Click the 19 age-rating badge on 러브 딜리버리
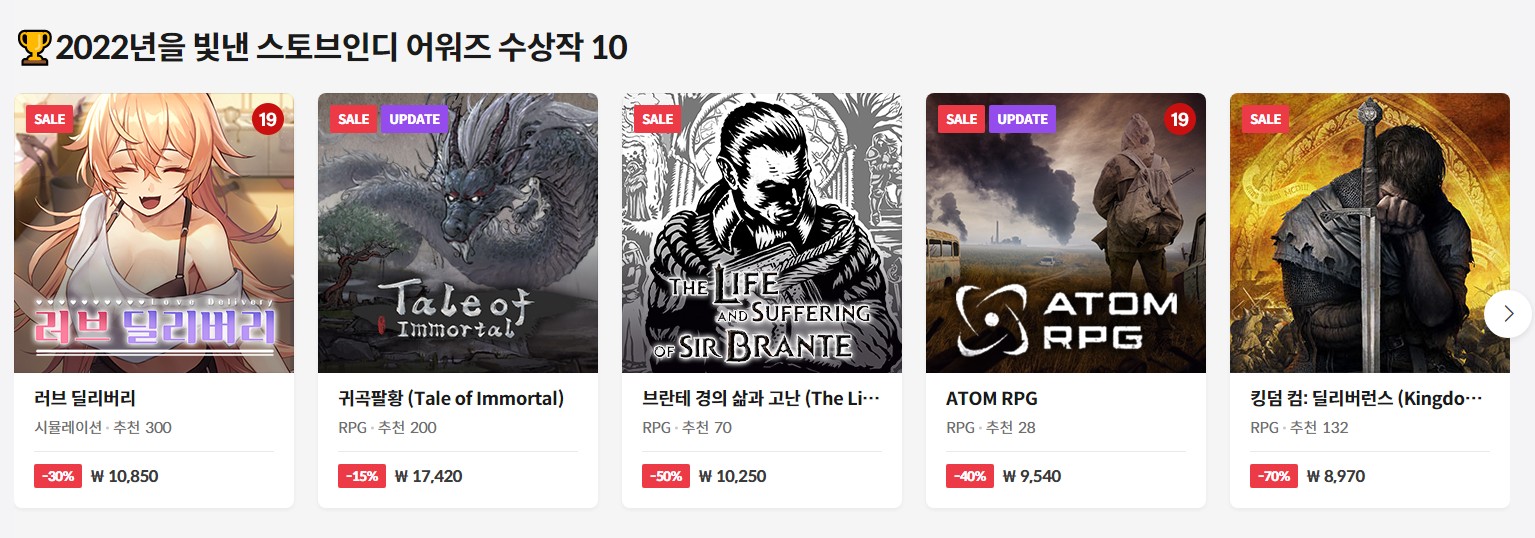The image size is (1535, 538). (267, 119)
